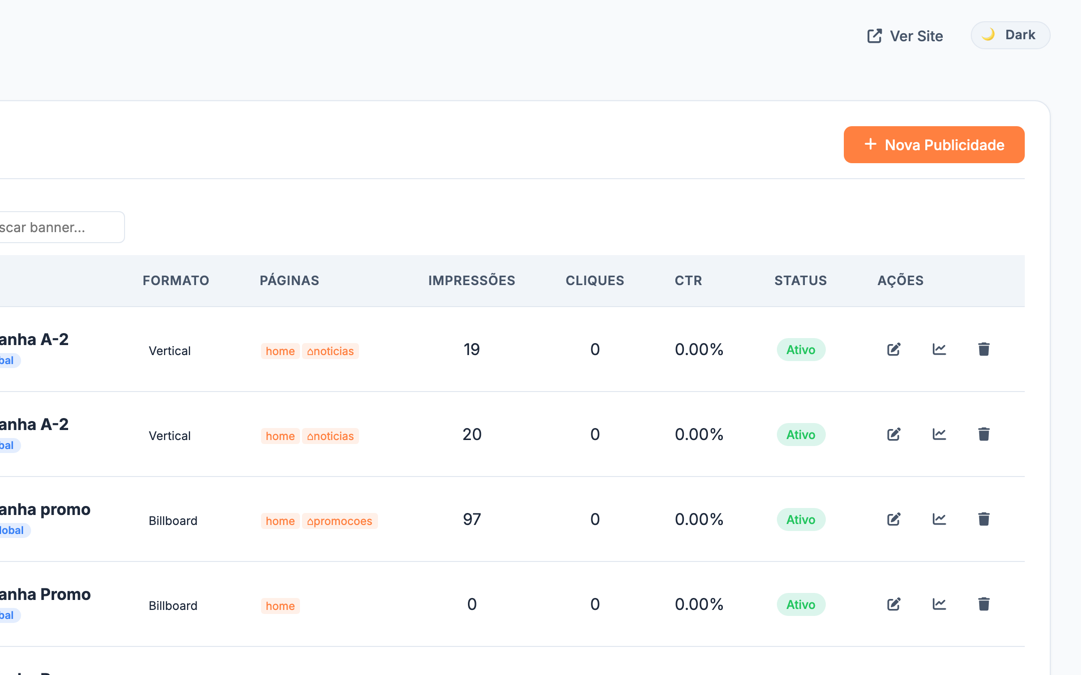
Task: Click the home tag in the 20 impressions row
Action: (280, 436)
